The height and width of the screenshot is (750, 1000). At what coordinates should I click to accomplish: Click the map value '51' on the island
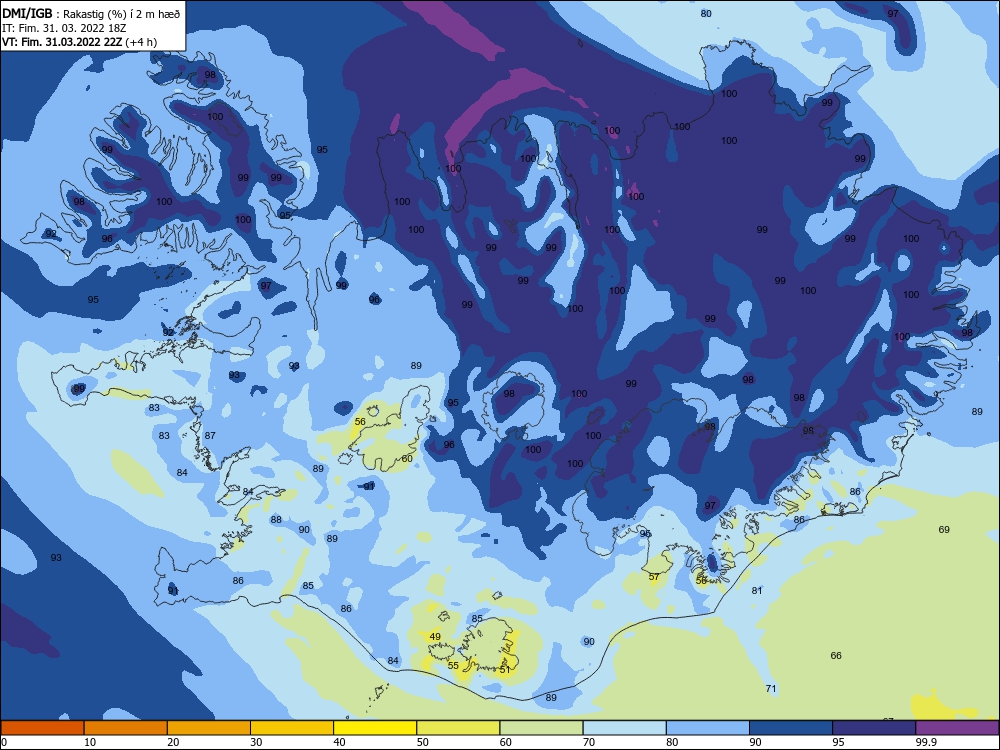505,670
